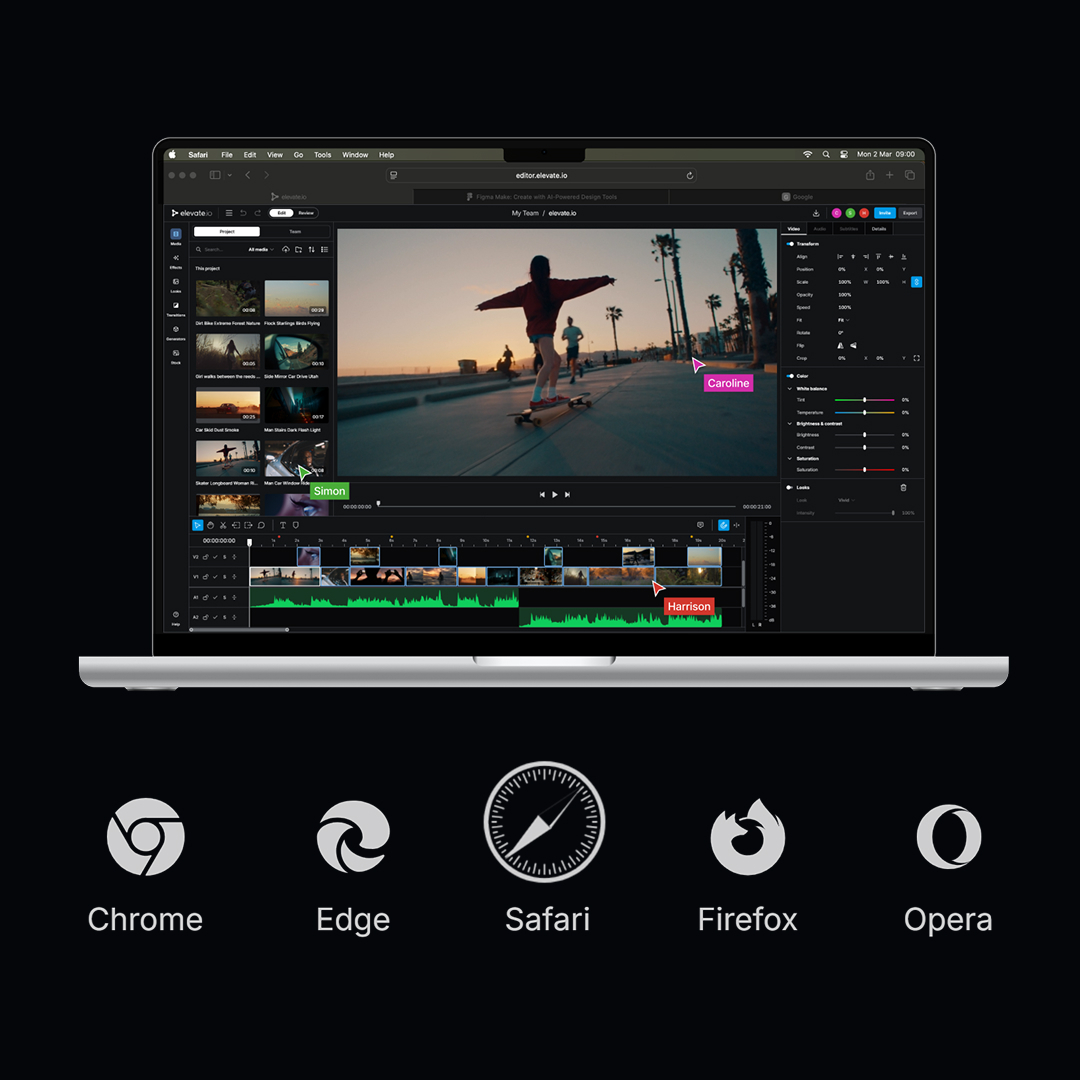Click the redo arrow in editor header
Viewport: 1080px width, 1080px height.
click(258, 213)
